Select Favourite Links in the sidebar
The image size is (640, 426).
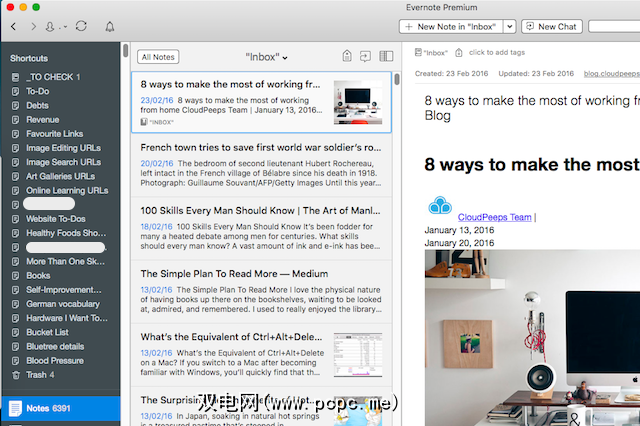pos(54,134)
